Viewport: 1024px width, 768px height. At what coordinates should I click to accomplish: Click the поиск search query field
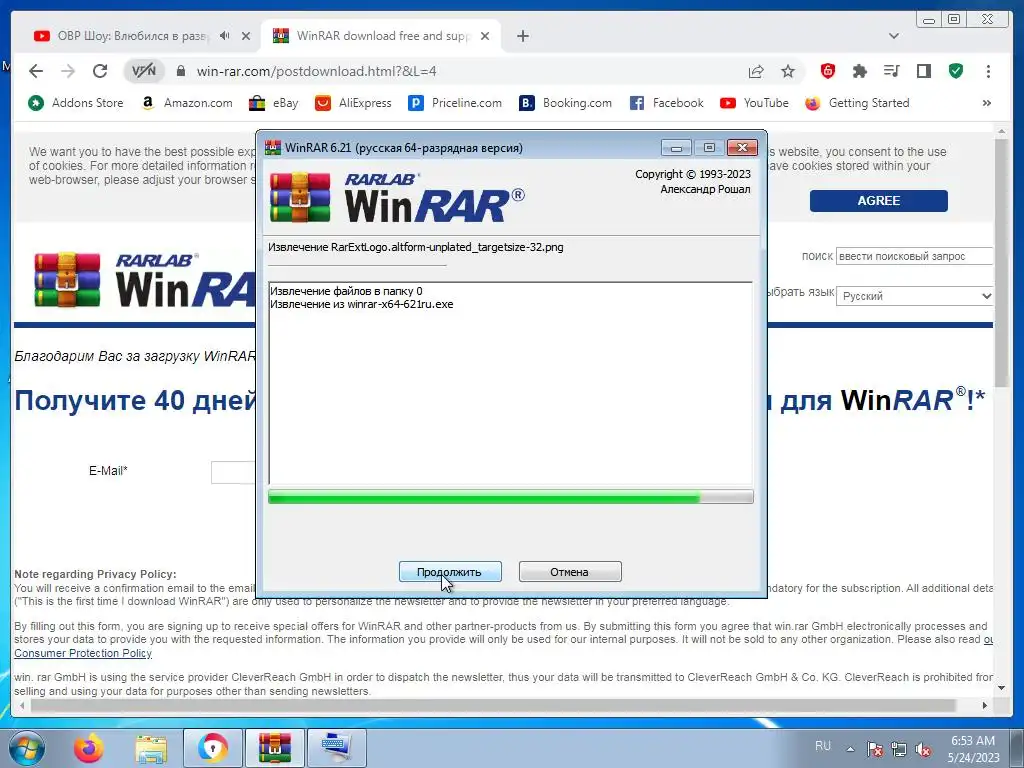(x=914, y=256)
